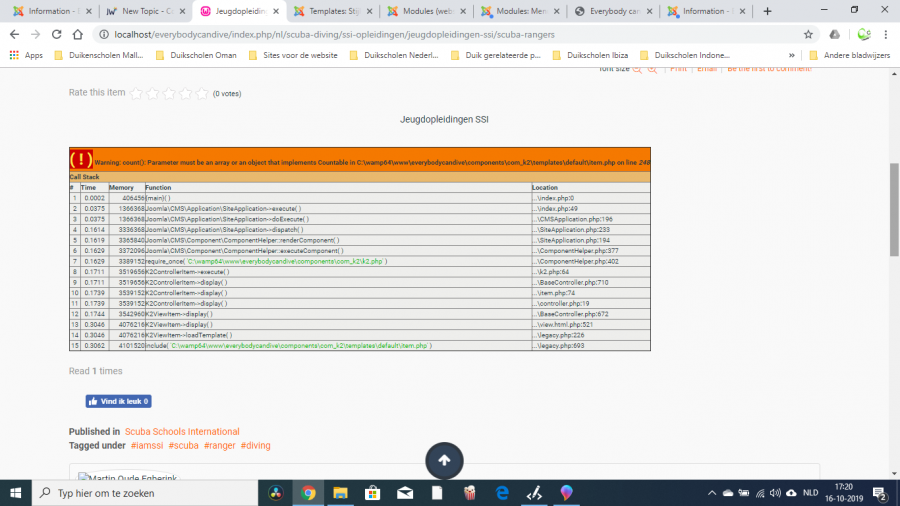Open the 'Duikscholen Oman' bookmark folder
Screen dimensions: 900x506
(196, 55)
